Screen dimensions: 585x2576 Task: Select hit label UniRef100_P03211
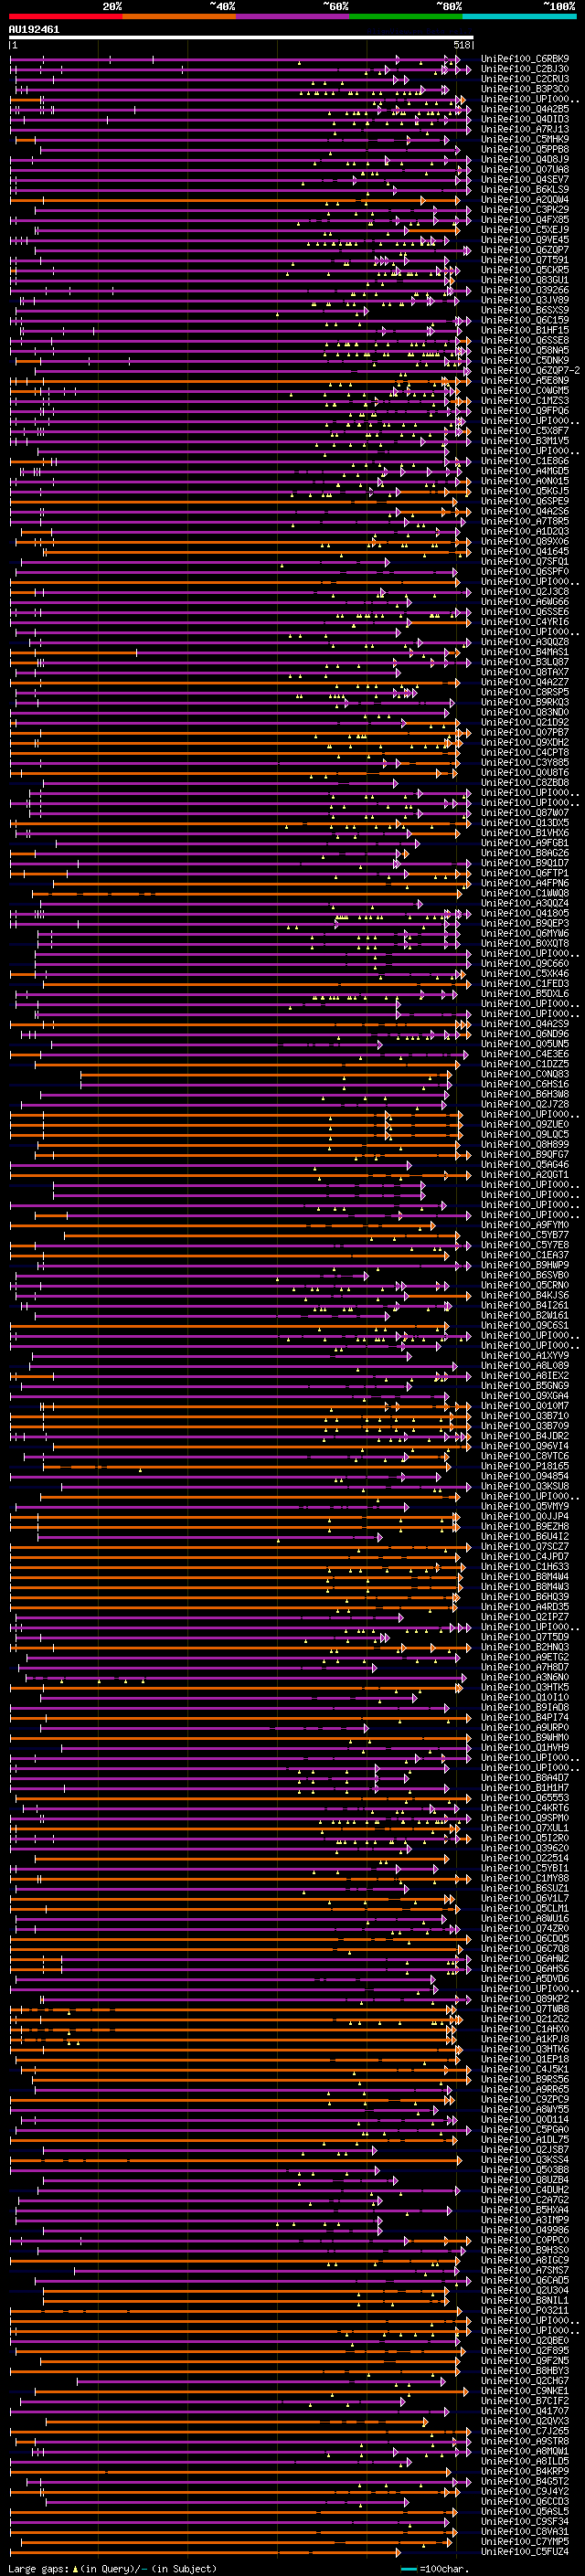[525, 2310]
